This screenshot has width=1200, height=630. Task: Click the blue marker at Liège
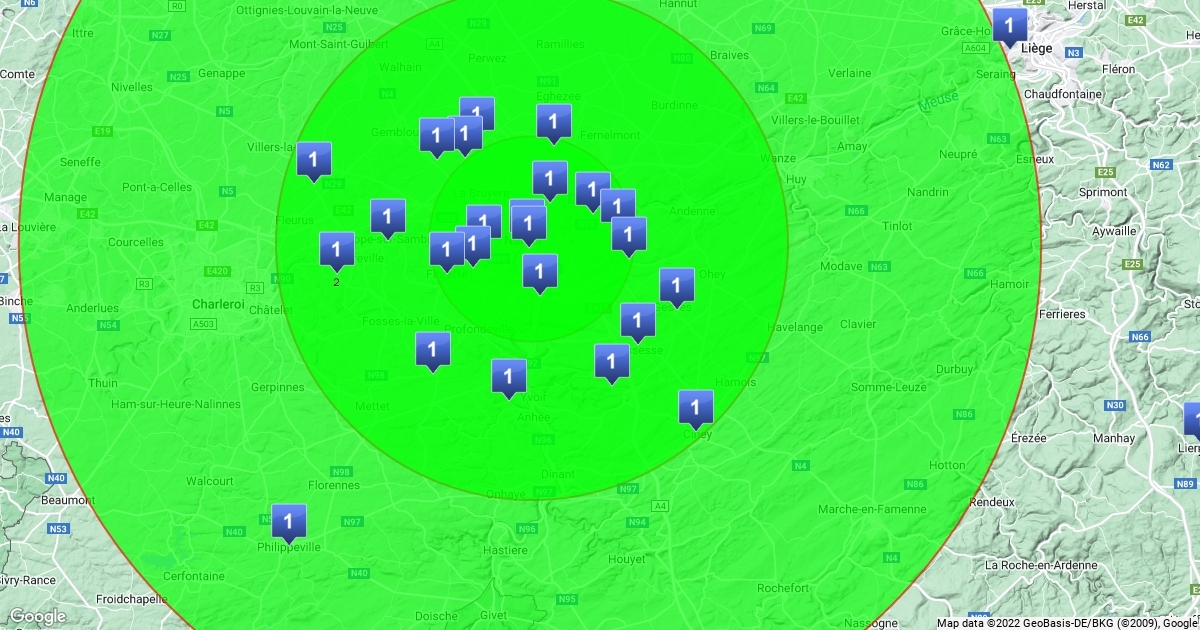(1009, 27)
